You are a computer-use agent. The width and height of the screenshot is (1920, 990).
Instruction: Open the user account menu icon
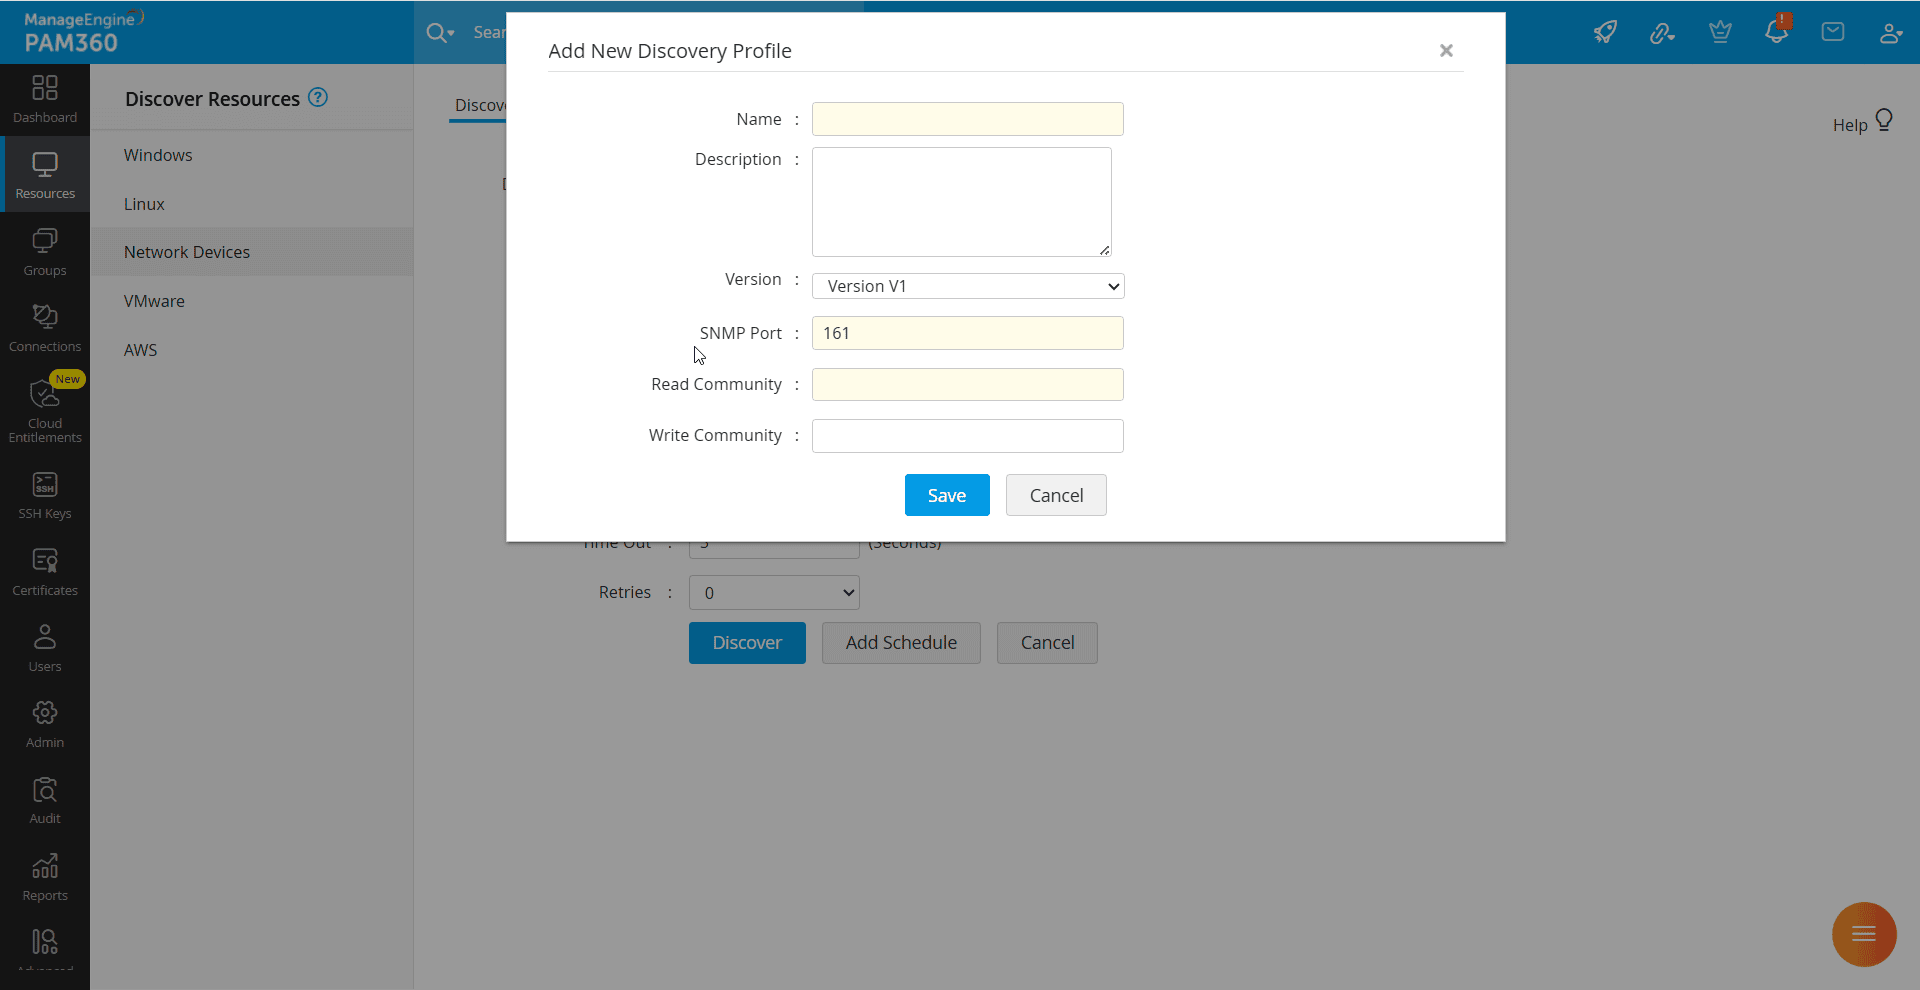[x=1890, y=33]
